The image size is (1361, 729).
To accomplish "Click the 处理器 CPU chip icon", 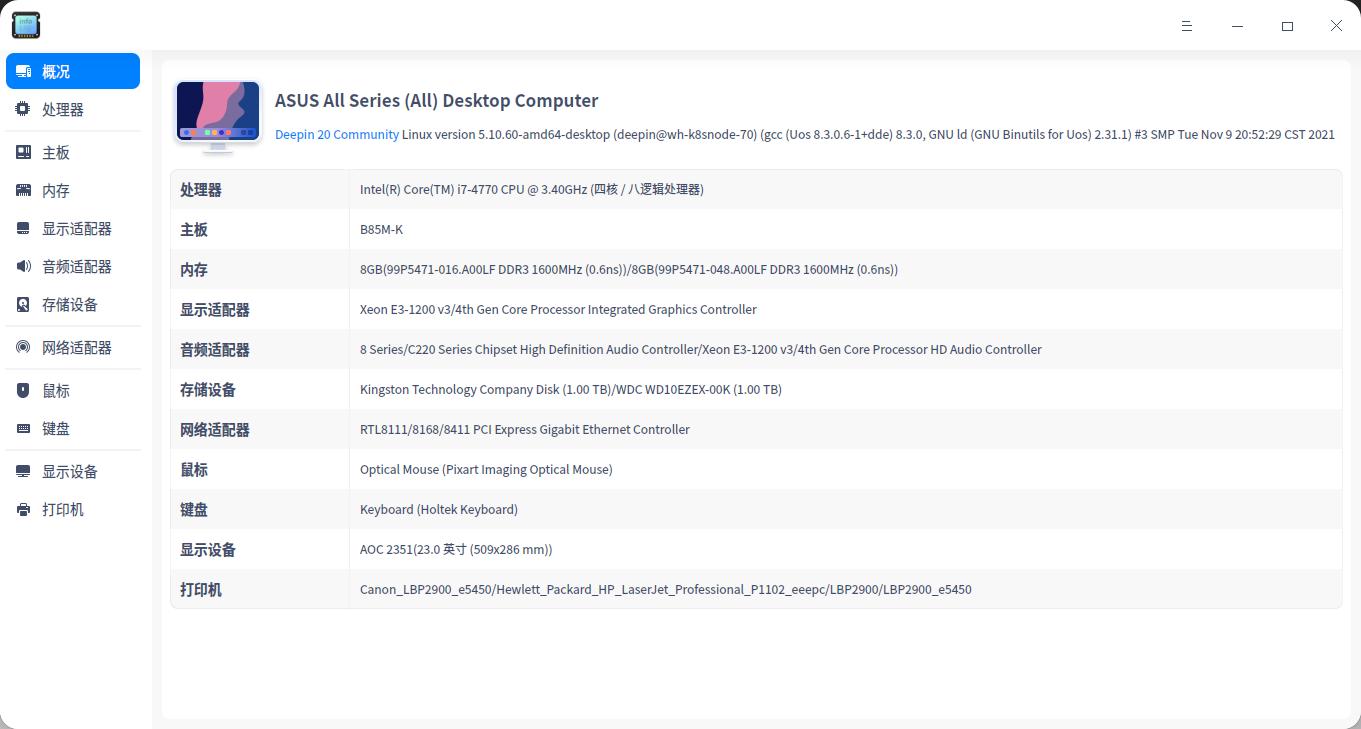I will click(x=23, y=109).
